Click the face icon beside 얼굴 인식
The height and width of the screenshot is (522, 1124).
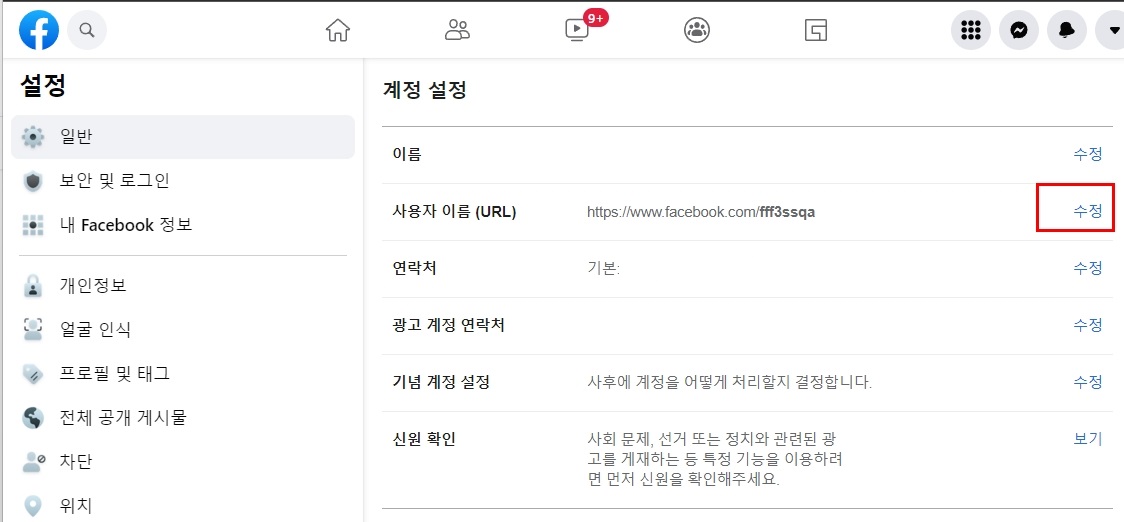point(33,329)
